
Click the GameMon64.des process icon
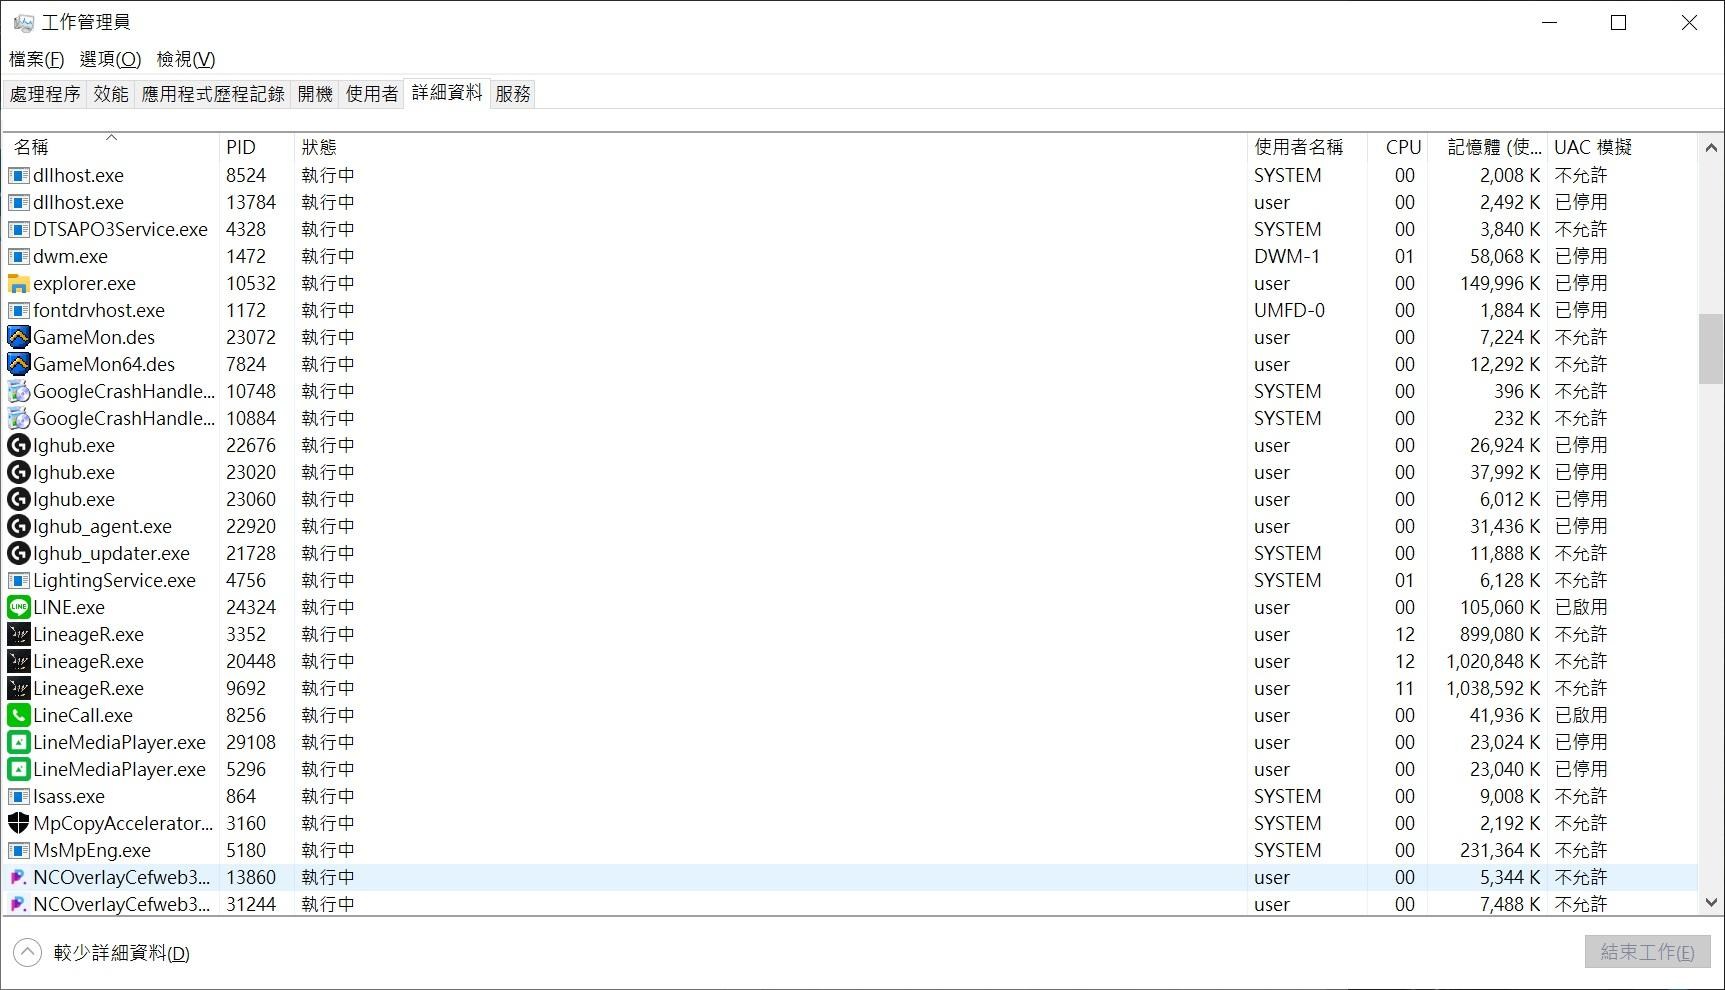coord(18,365)
